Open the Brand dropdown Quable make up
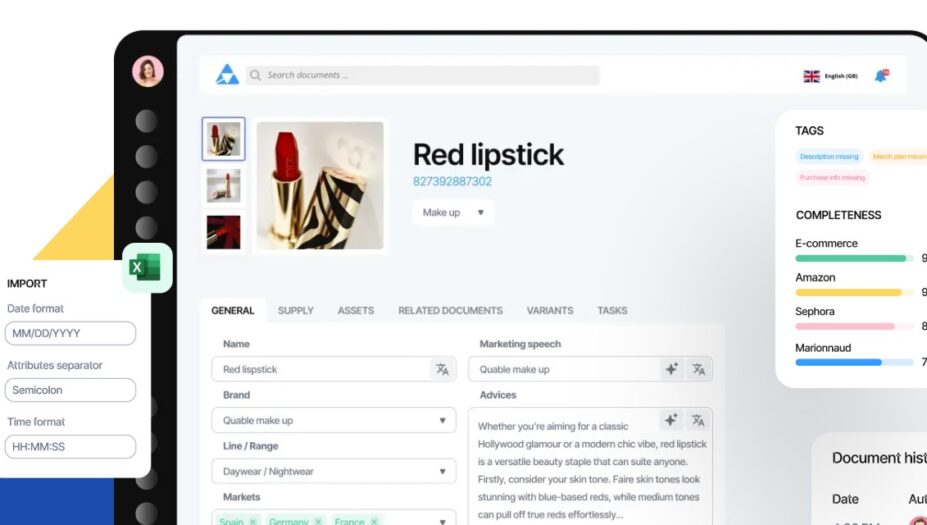 click(x=334, y=420)
